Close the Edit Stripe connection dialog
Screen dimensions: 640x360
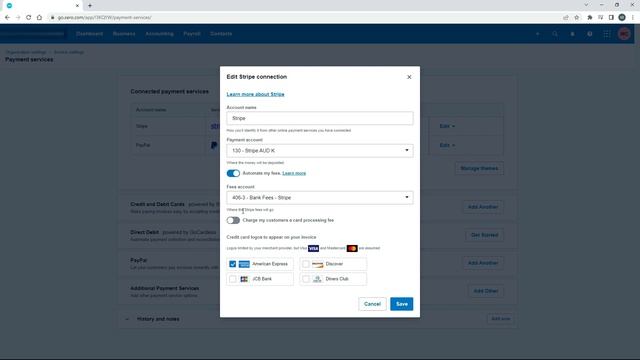(x=409, y=77)
